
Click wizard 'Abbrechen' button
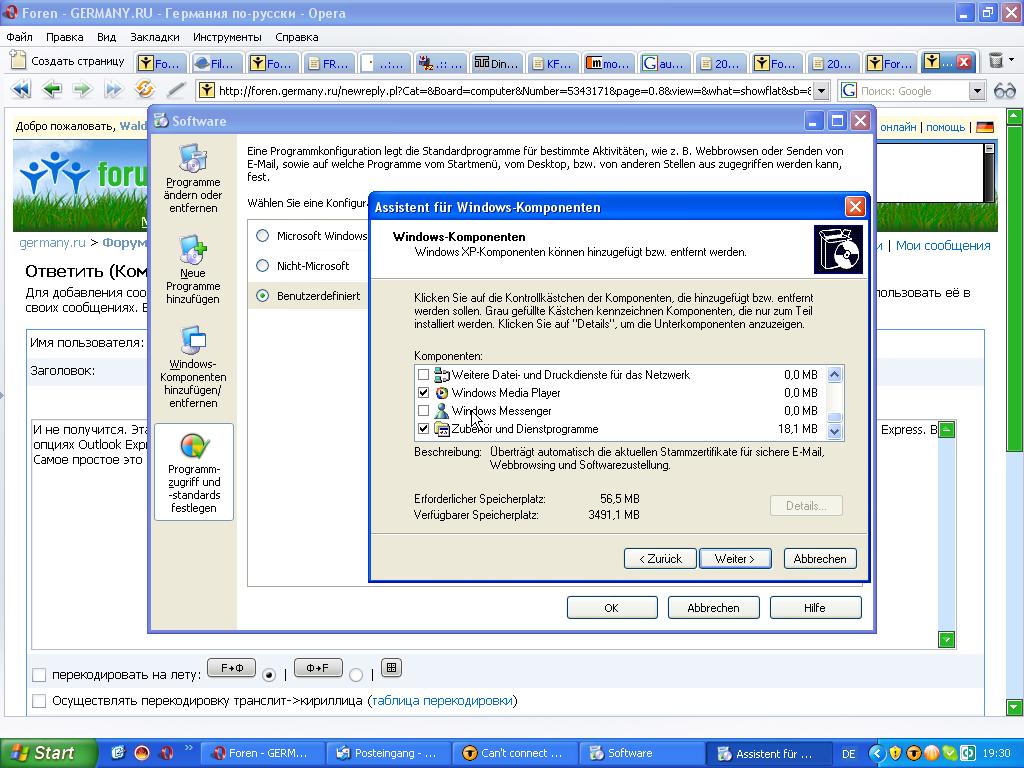pyautogui.click(x=820, y=559)
